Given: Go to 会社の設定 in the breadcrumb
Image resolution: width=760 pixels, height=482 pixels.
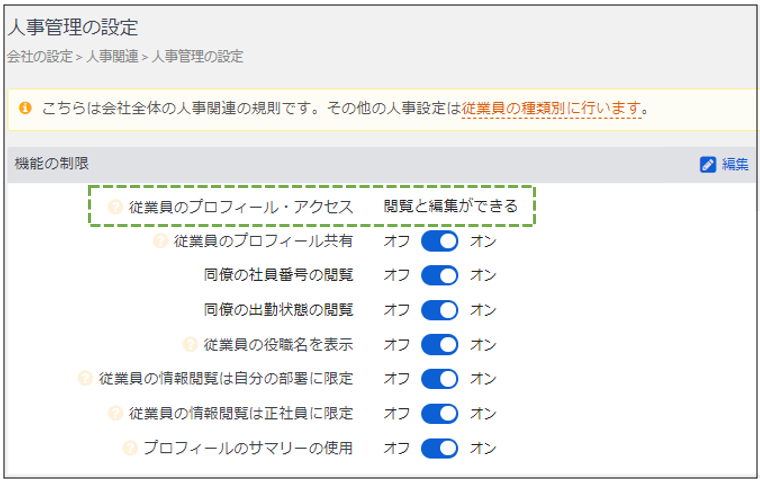Looking at the screenshot, I should pos(39,57).
